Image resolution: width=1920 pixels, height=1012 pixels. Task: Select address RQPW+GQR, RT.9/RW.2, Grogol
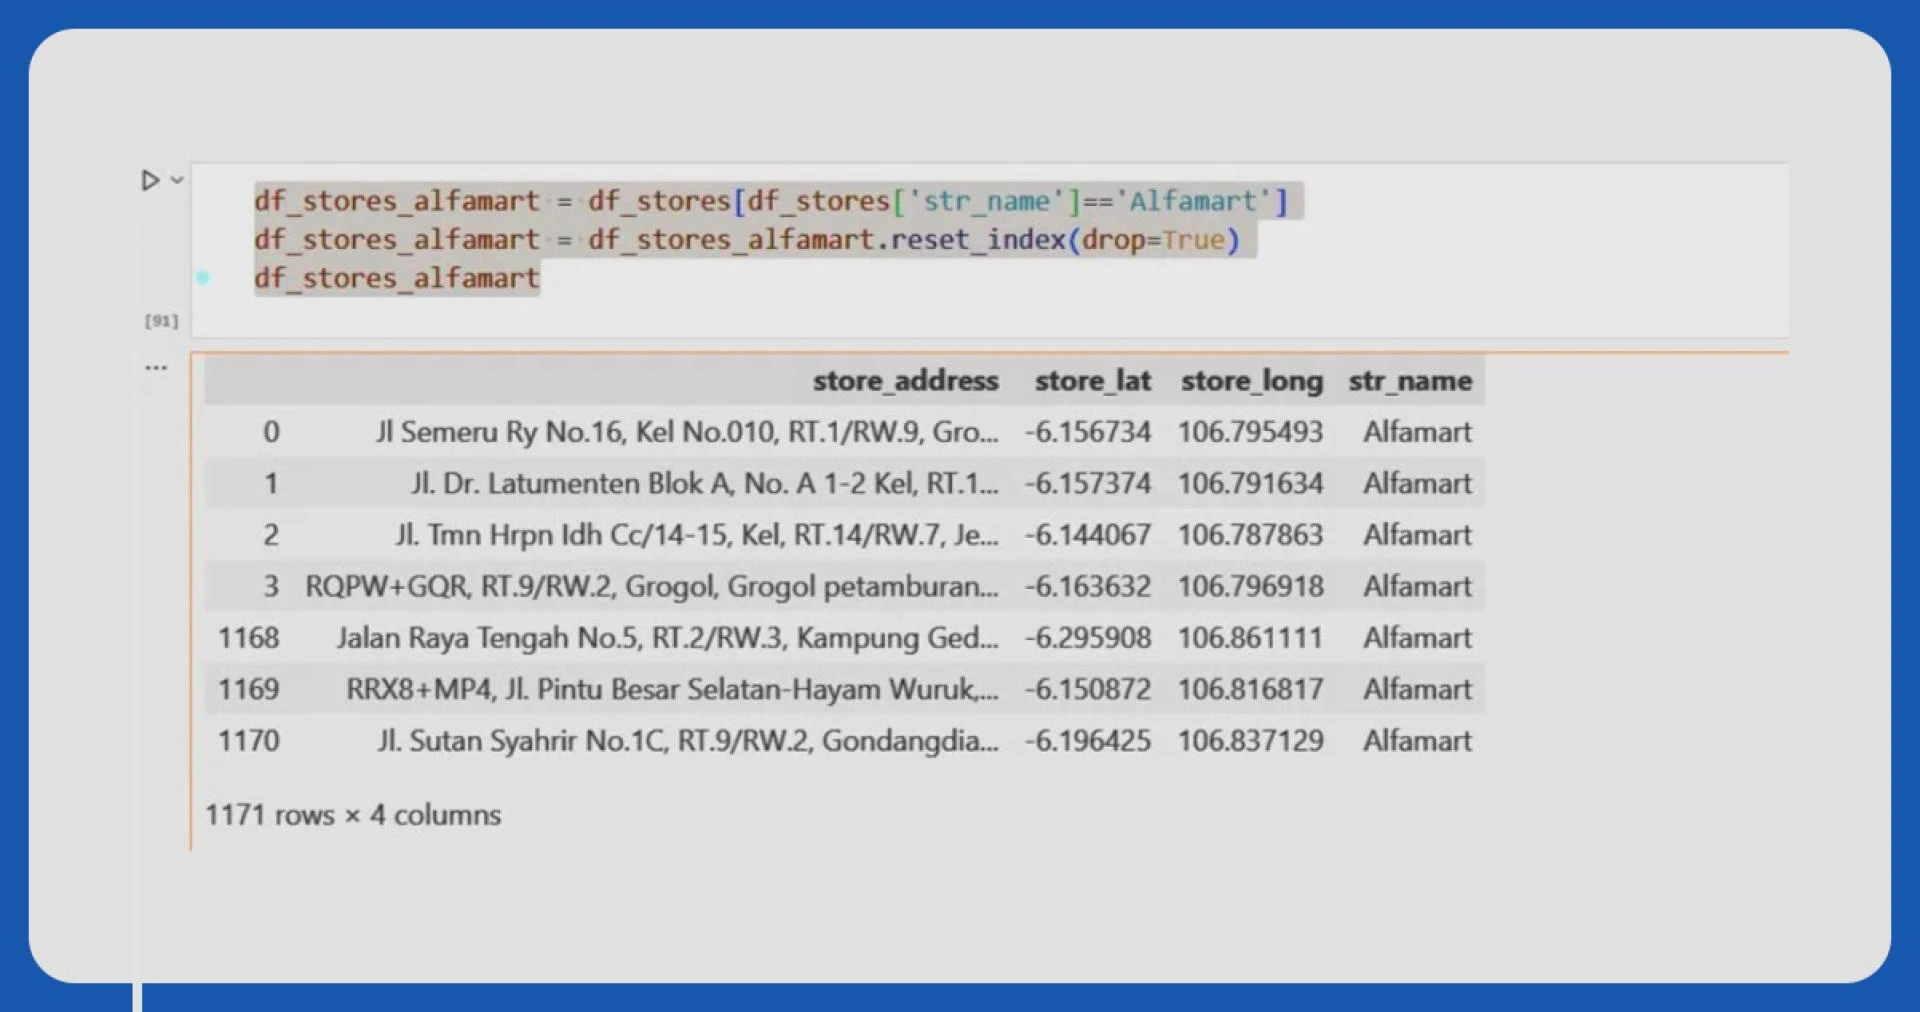pyautogui.click(x=652, y=586)
